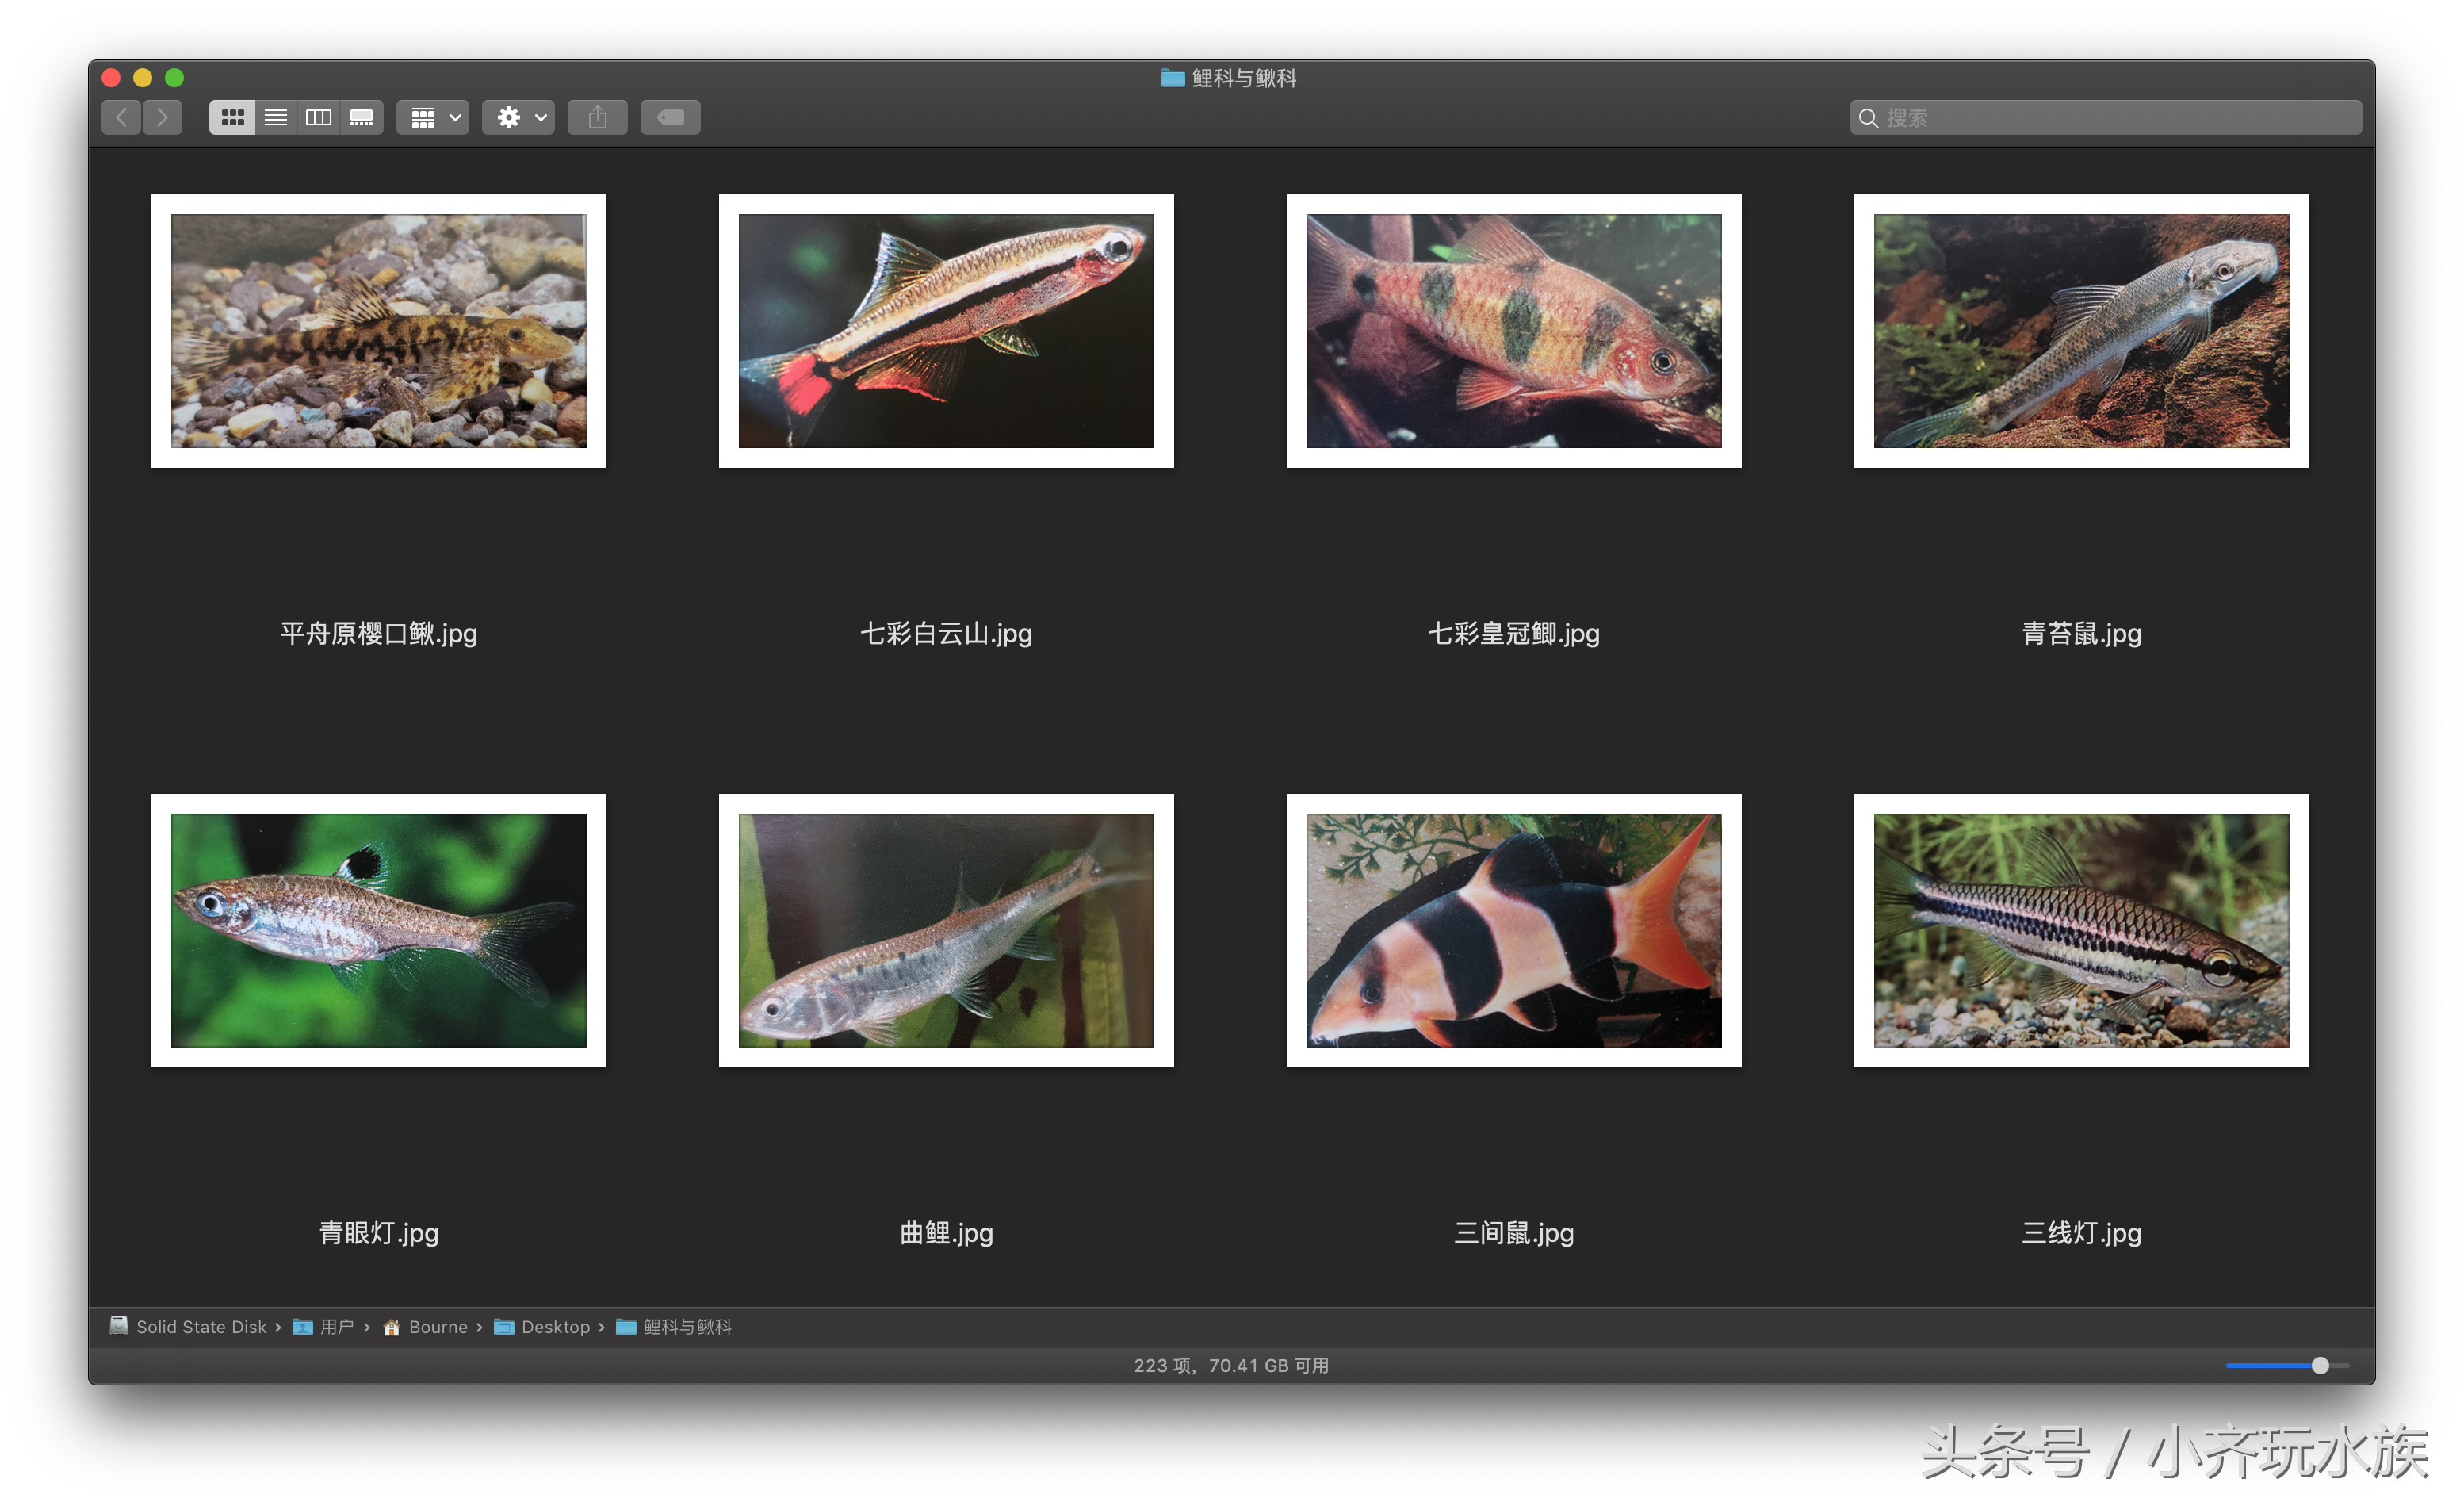2464x1502 pixels.
Task: Click the file name 三间鼠.jpg
Action: click(x=1514, y=1233)
